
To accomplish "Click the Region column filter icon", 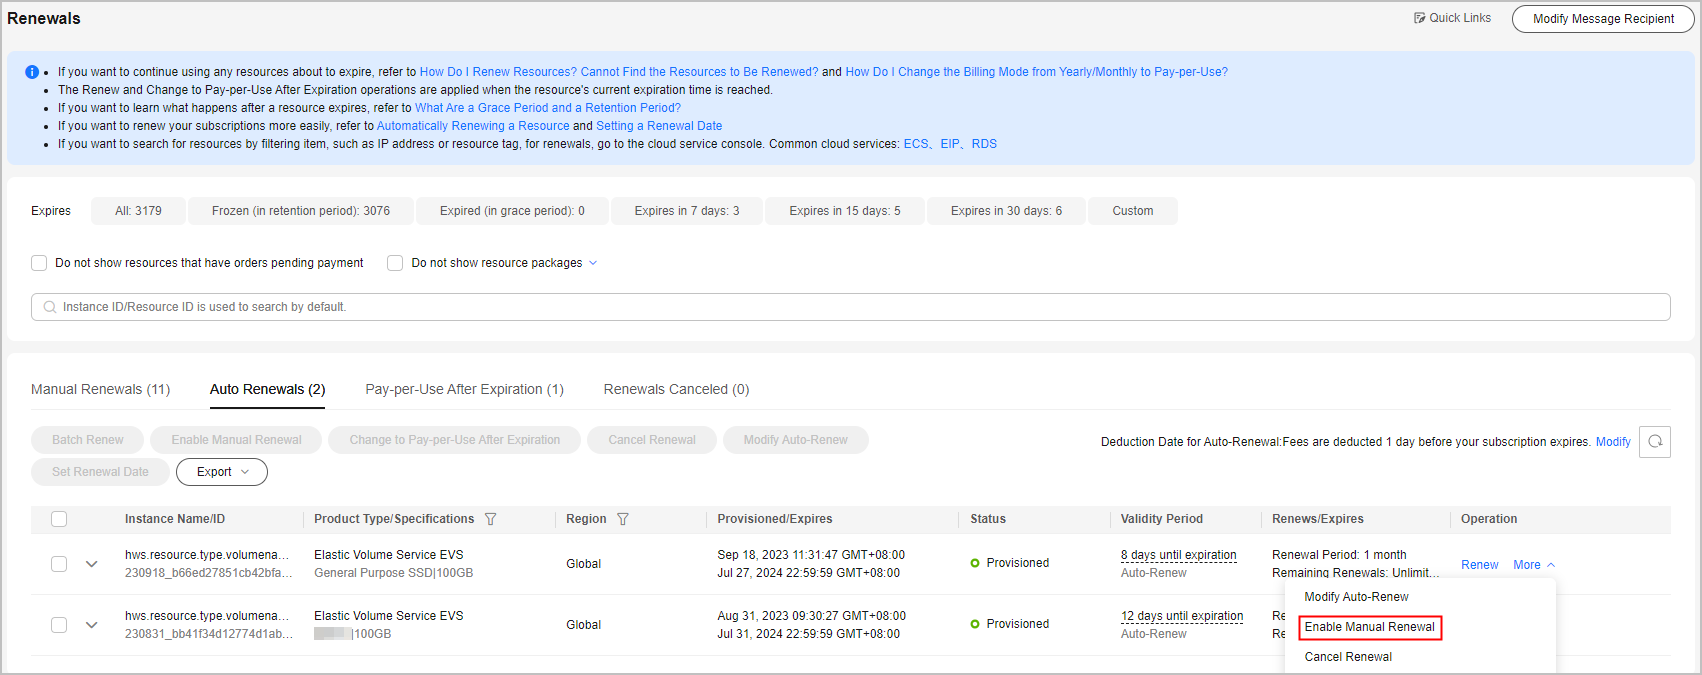I will 623,519.
